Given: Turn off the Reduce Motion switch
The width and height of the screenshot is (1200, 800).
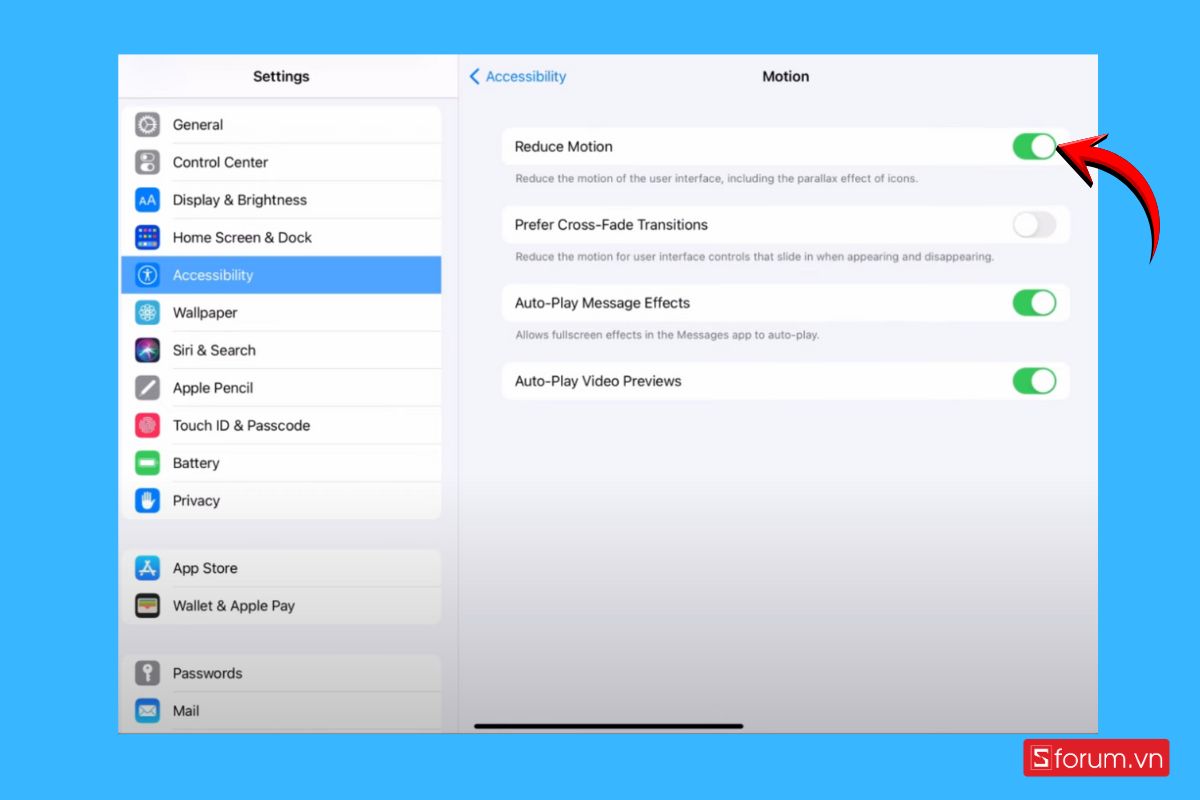Looking at the screenshot, I should pyautogui.click(x=1034, y=146).
